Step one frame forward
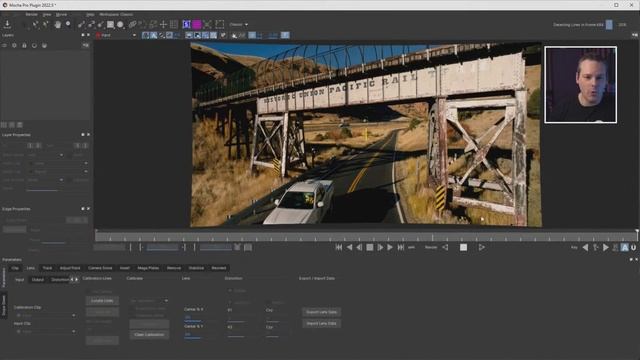Screen dimensions: 640x360 pos(380,247)
